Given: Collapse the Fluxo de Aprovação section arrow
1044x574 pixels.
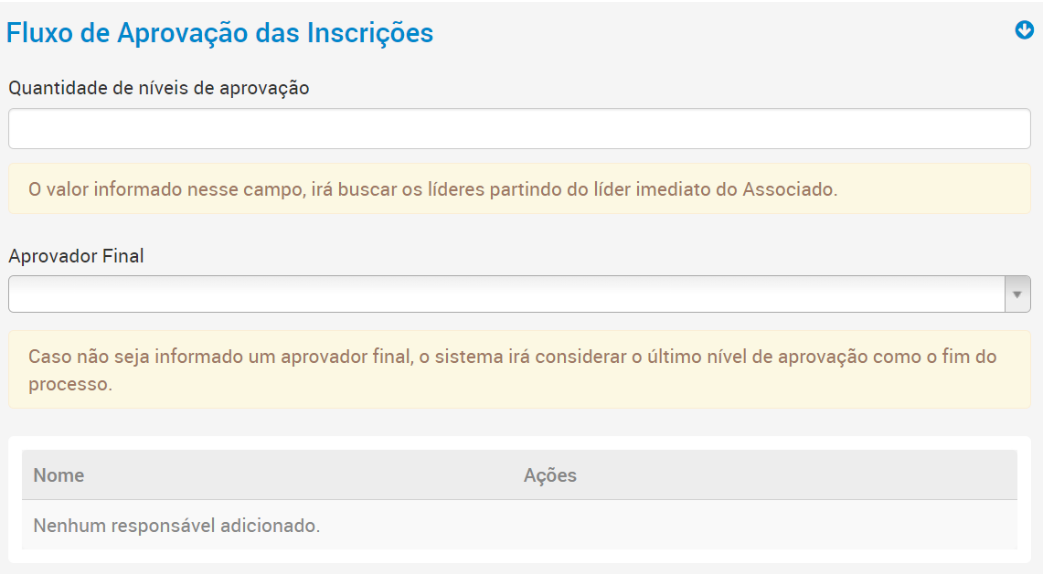Looking at the screenshot, I should point(1023,31).
